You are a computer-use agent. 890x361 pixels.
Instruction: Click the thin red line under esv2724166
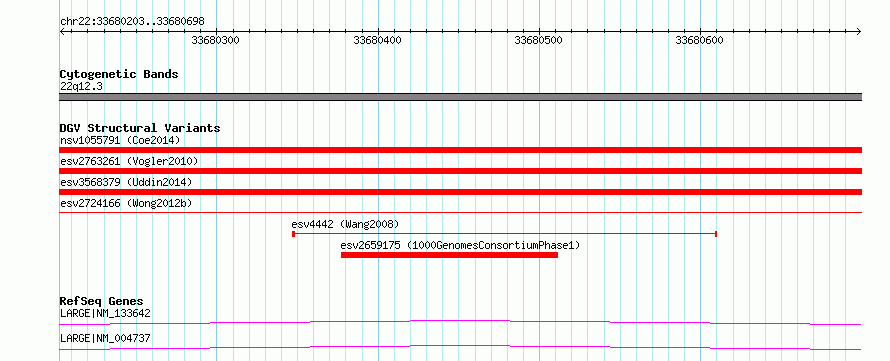tap(460, 212)
